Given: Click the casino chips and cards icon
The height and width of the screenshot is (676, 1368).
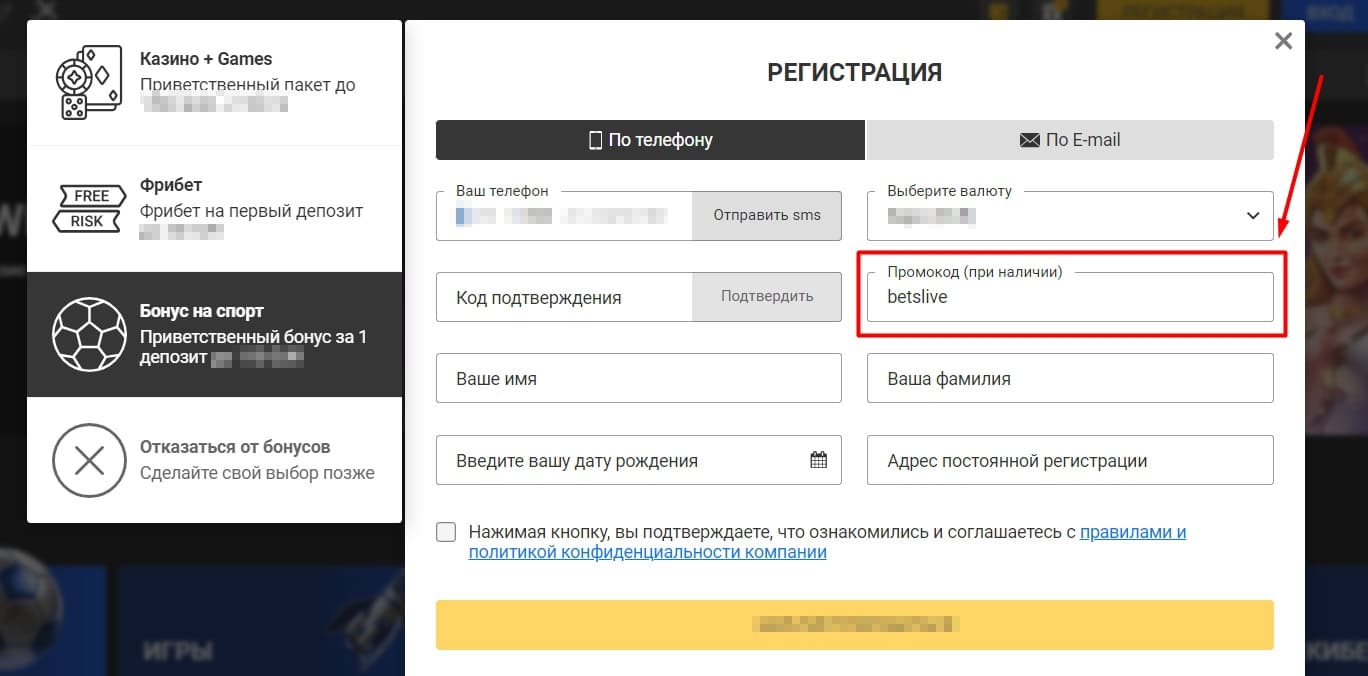Looking at the screenshot, I should pyautogui.click(x=89, y=83).
